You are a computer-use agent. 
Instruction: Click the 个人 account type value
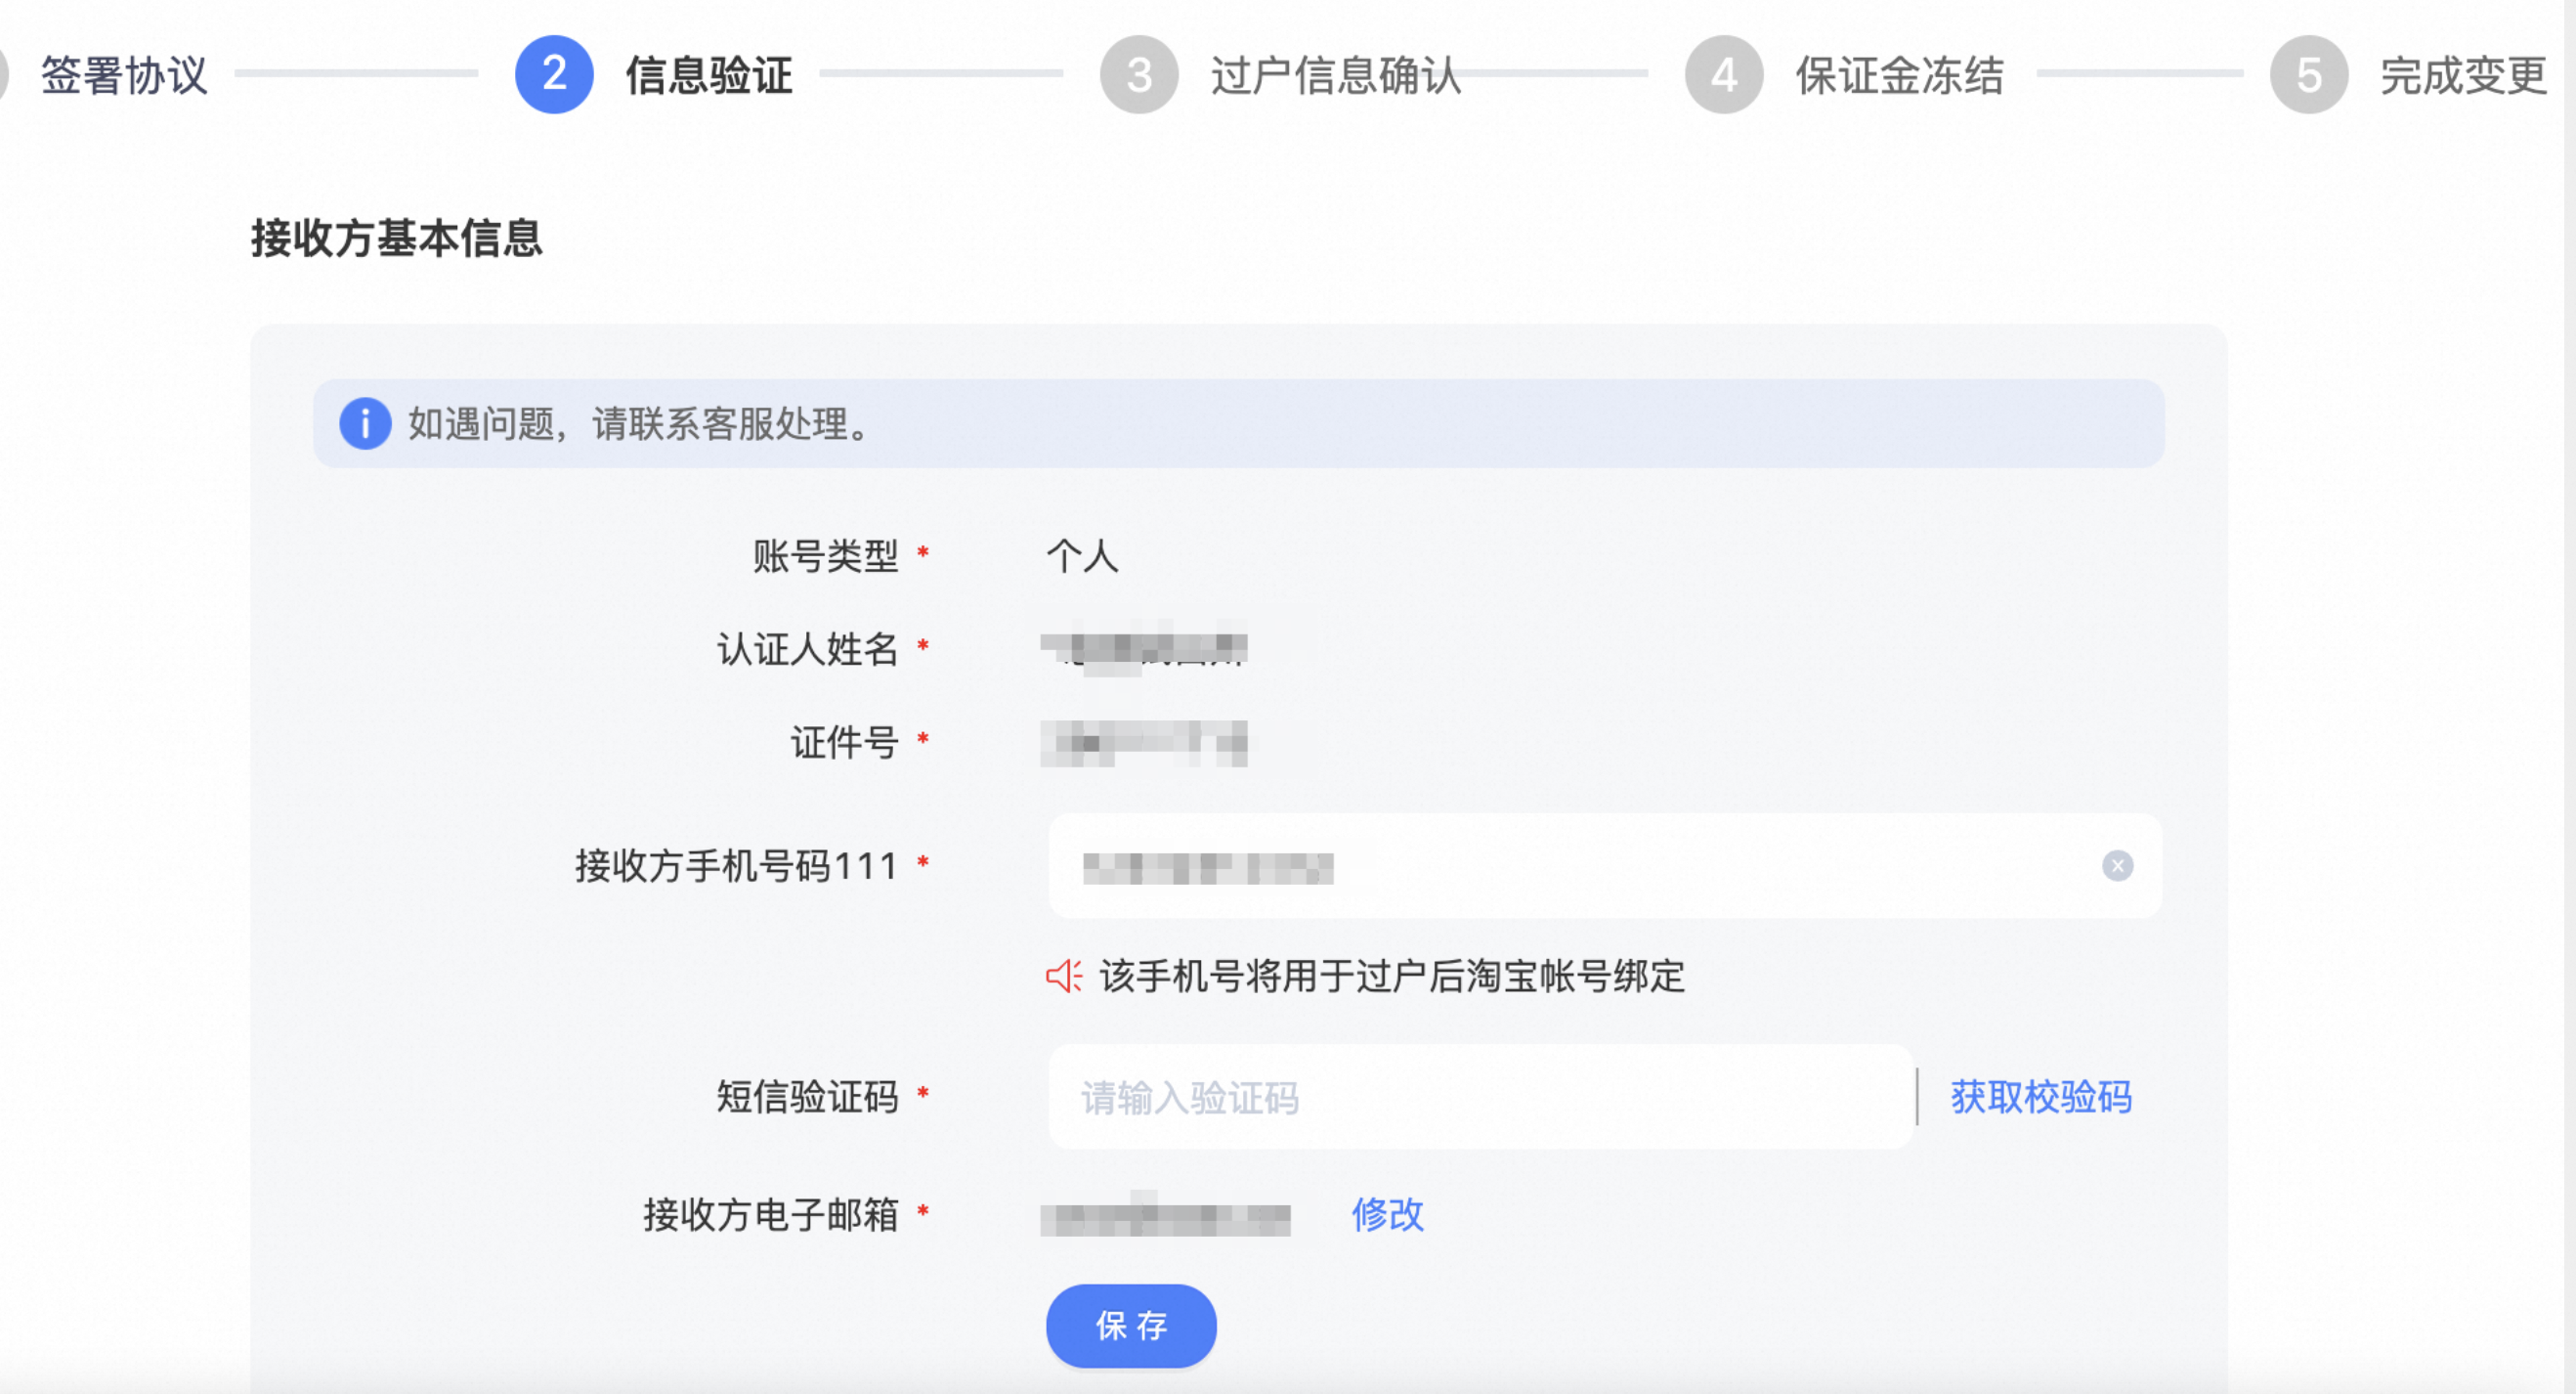click(1082, 556)
